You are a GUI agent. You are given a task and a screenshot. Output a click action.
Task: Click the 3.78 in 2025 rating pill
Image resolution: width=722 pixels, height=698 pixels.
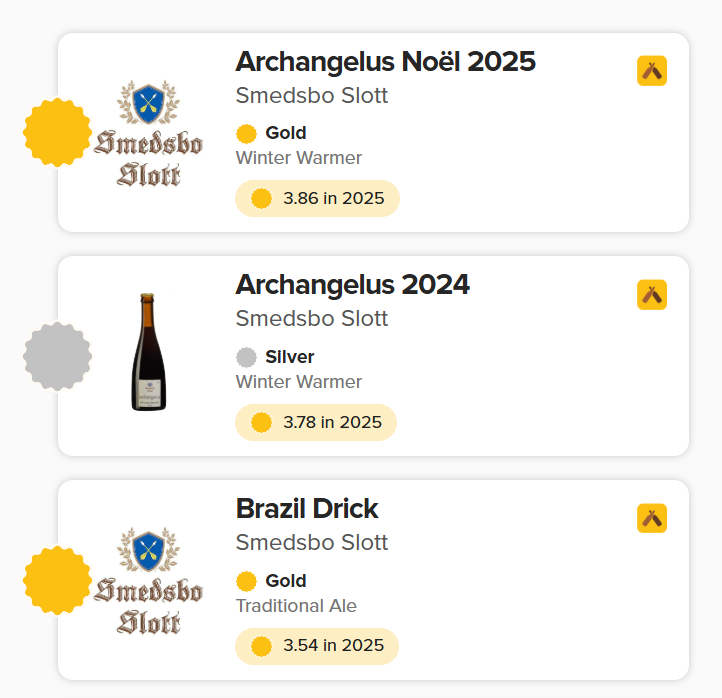tap(316, 422)
